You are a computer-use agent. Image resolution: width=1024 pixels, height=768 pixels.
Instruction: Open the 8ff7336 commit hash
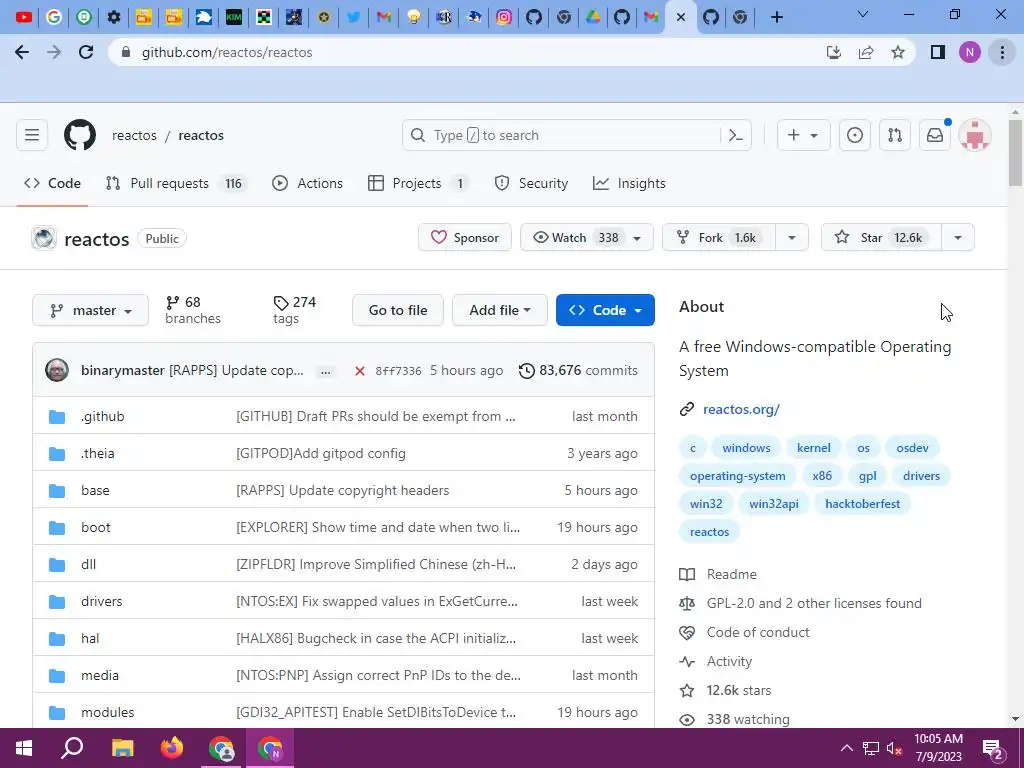click(398, 371)
